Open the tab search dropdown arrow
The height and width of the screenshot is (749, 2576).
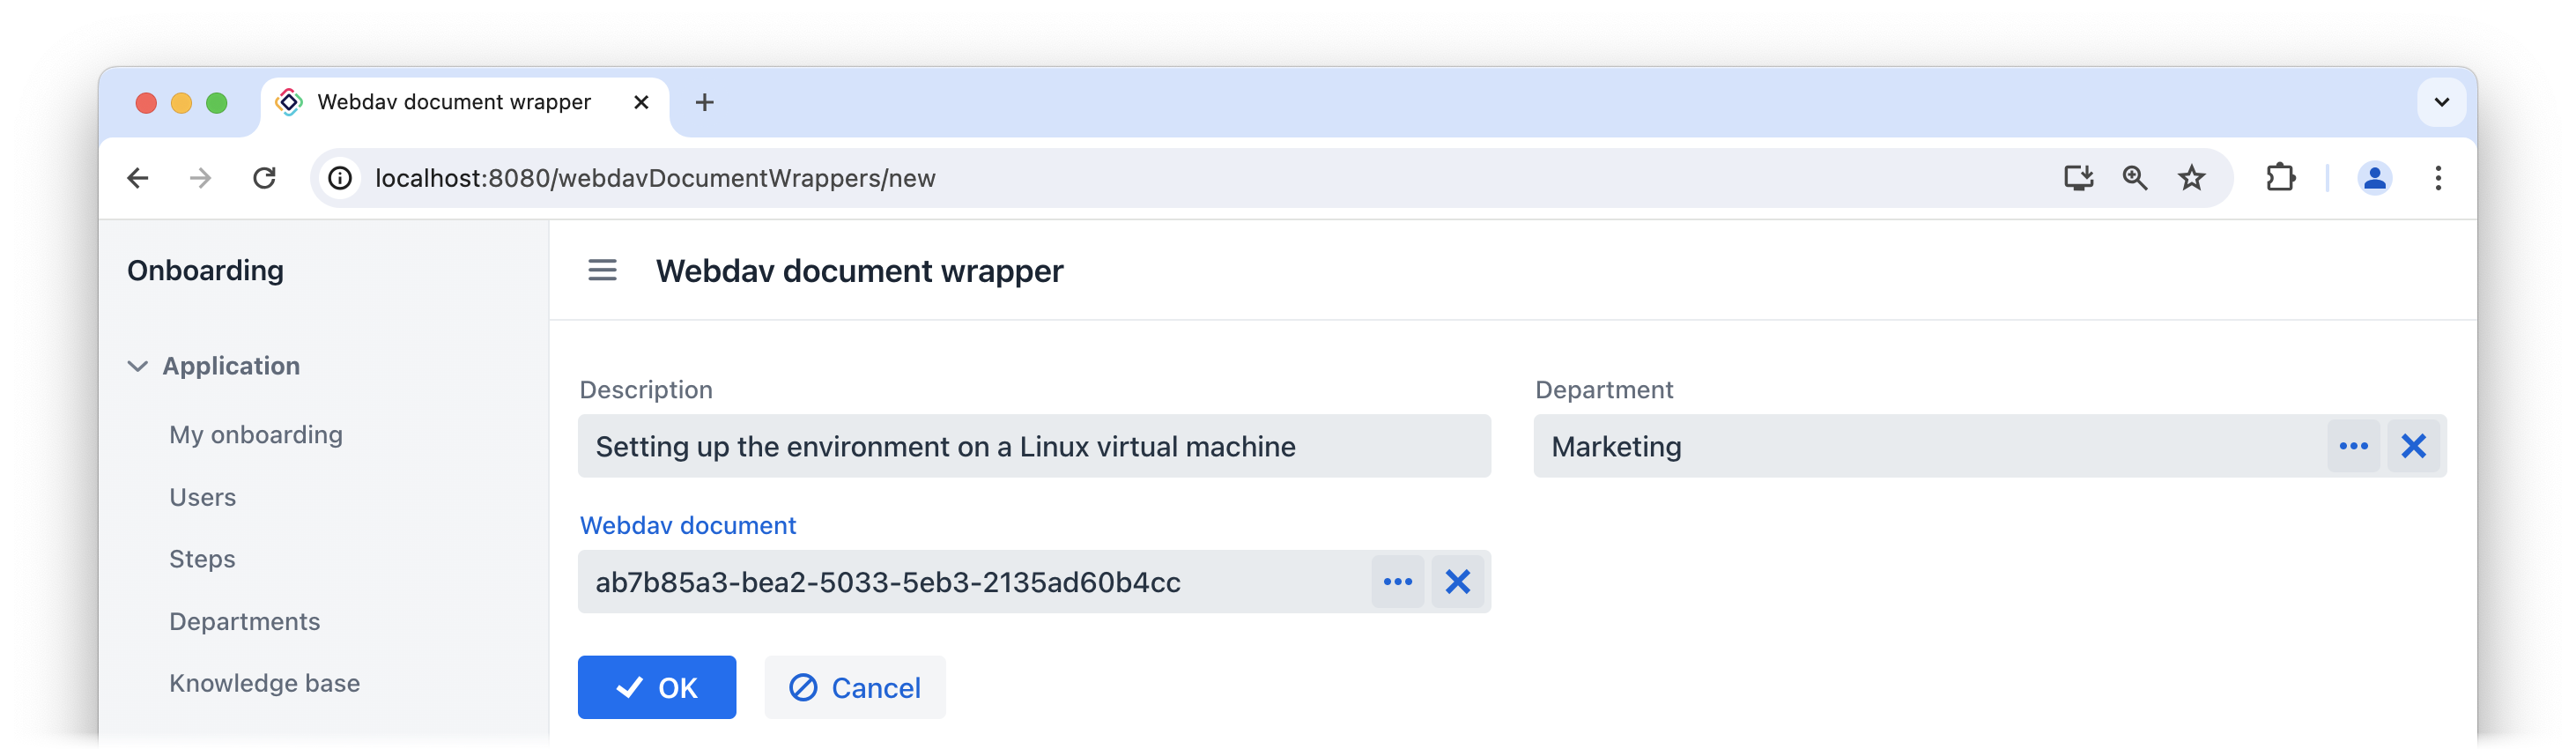point(2441,102)
